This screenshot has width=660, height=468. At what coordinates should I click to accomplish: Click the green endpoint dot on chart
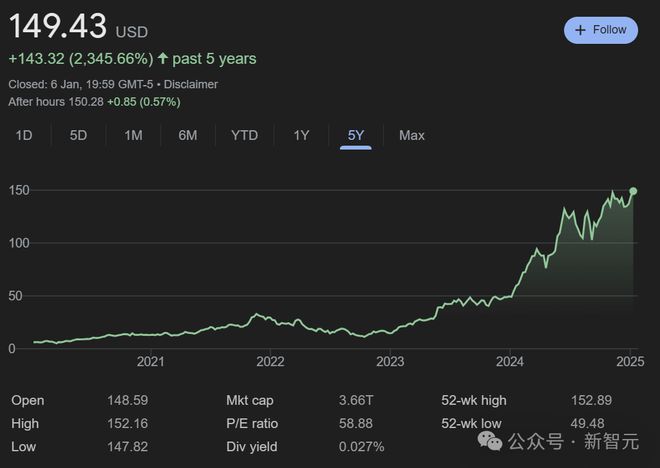[x=633, y=191]
